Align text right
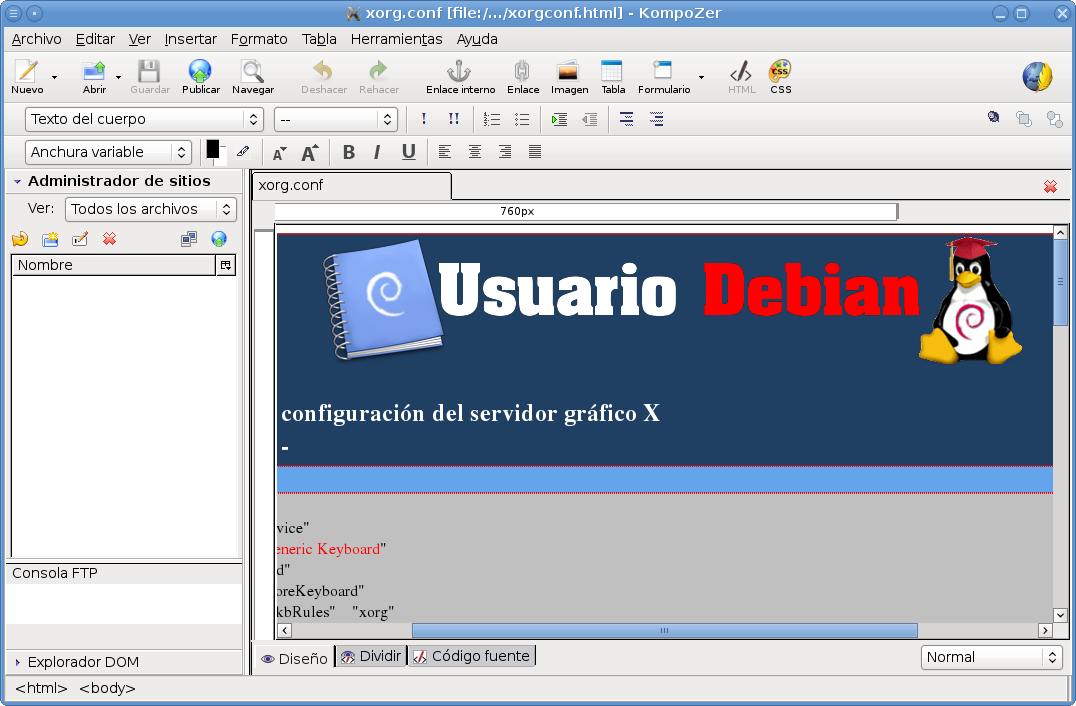1076x706 pixels. coord(505,152)
